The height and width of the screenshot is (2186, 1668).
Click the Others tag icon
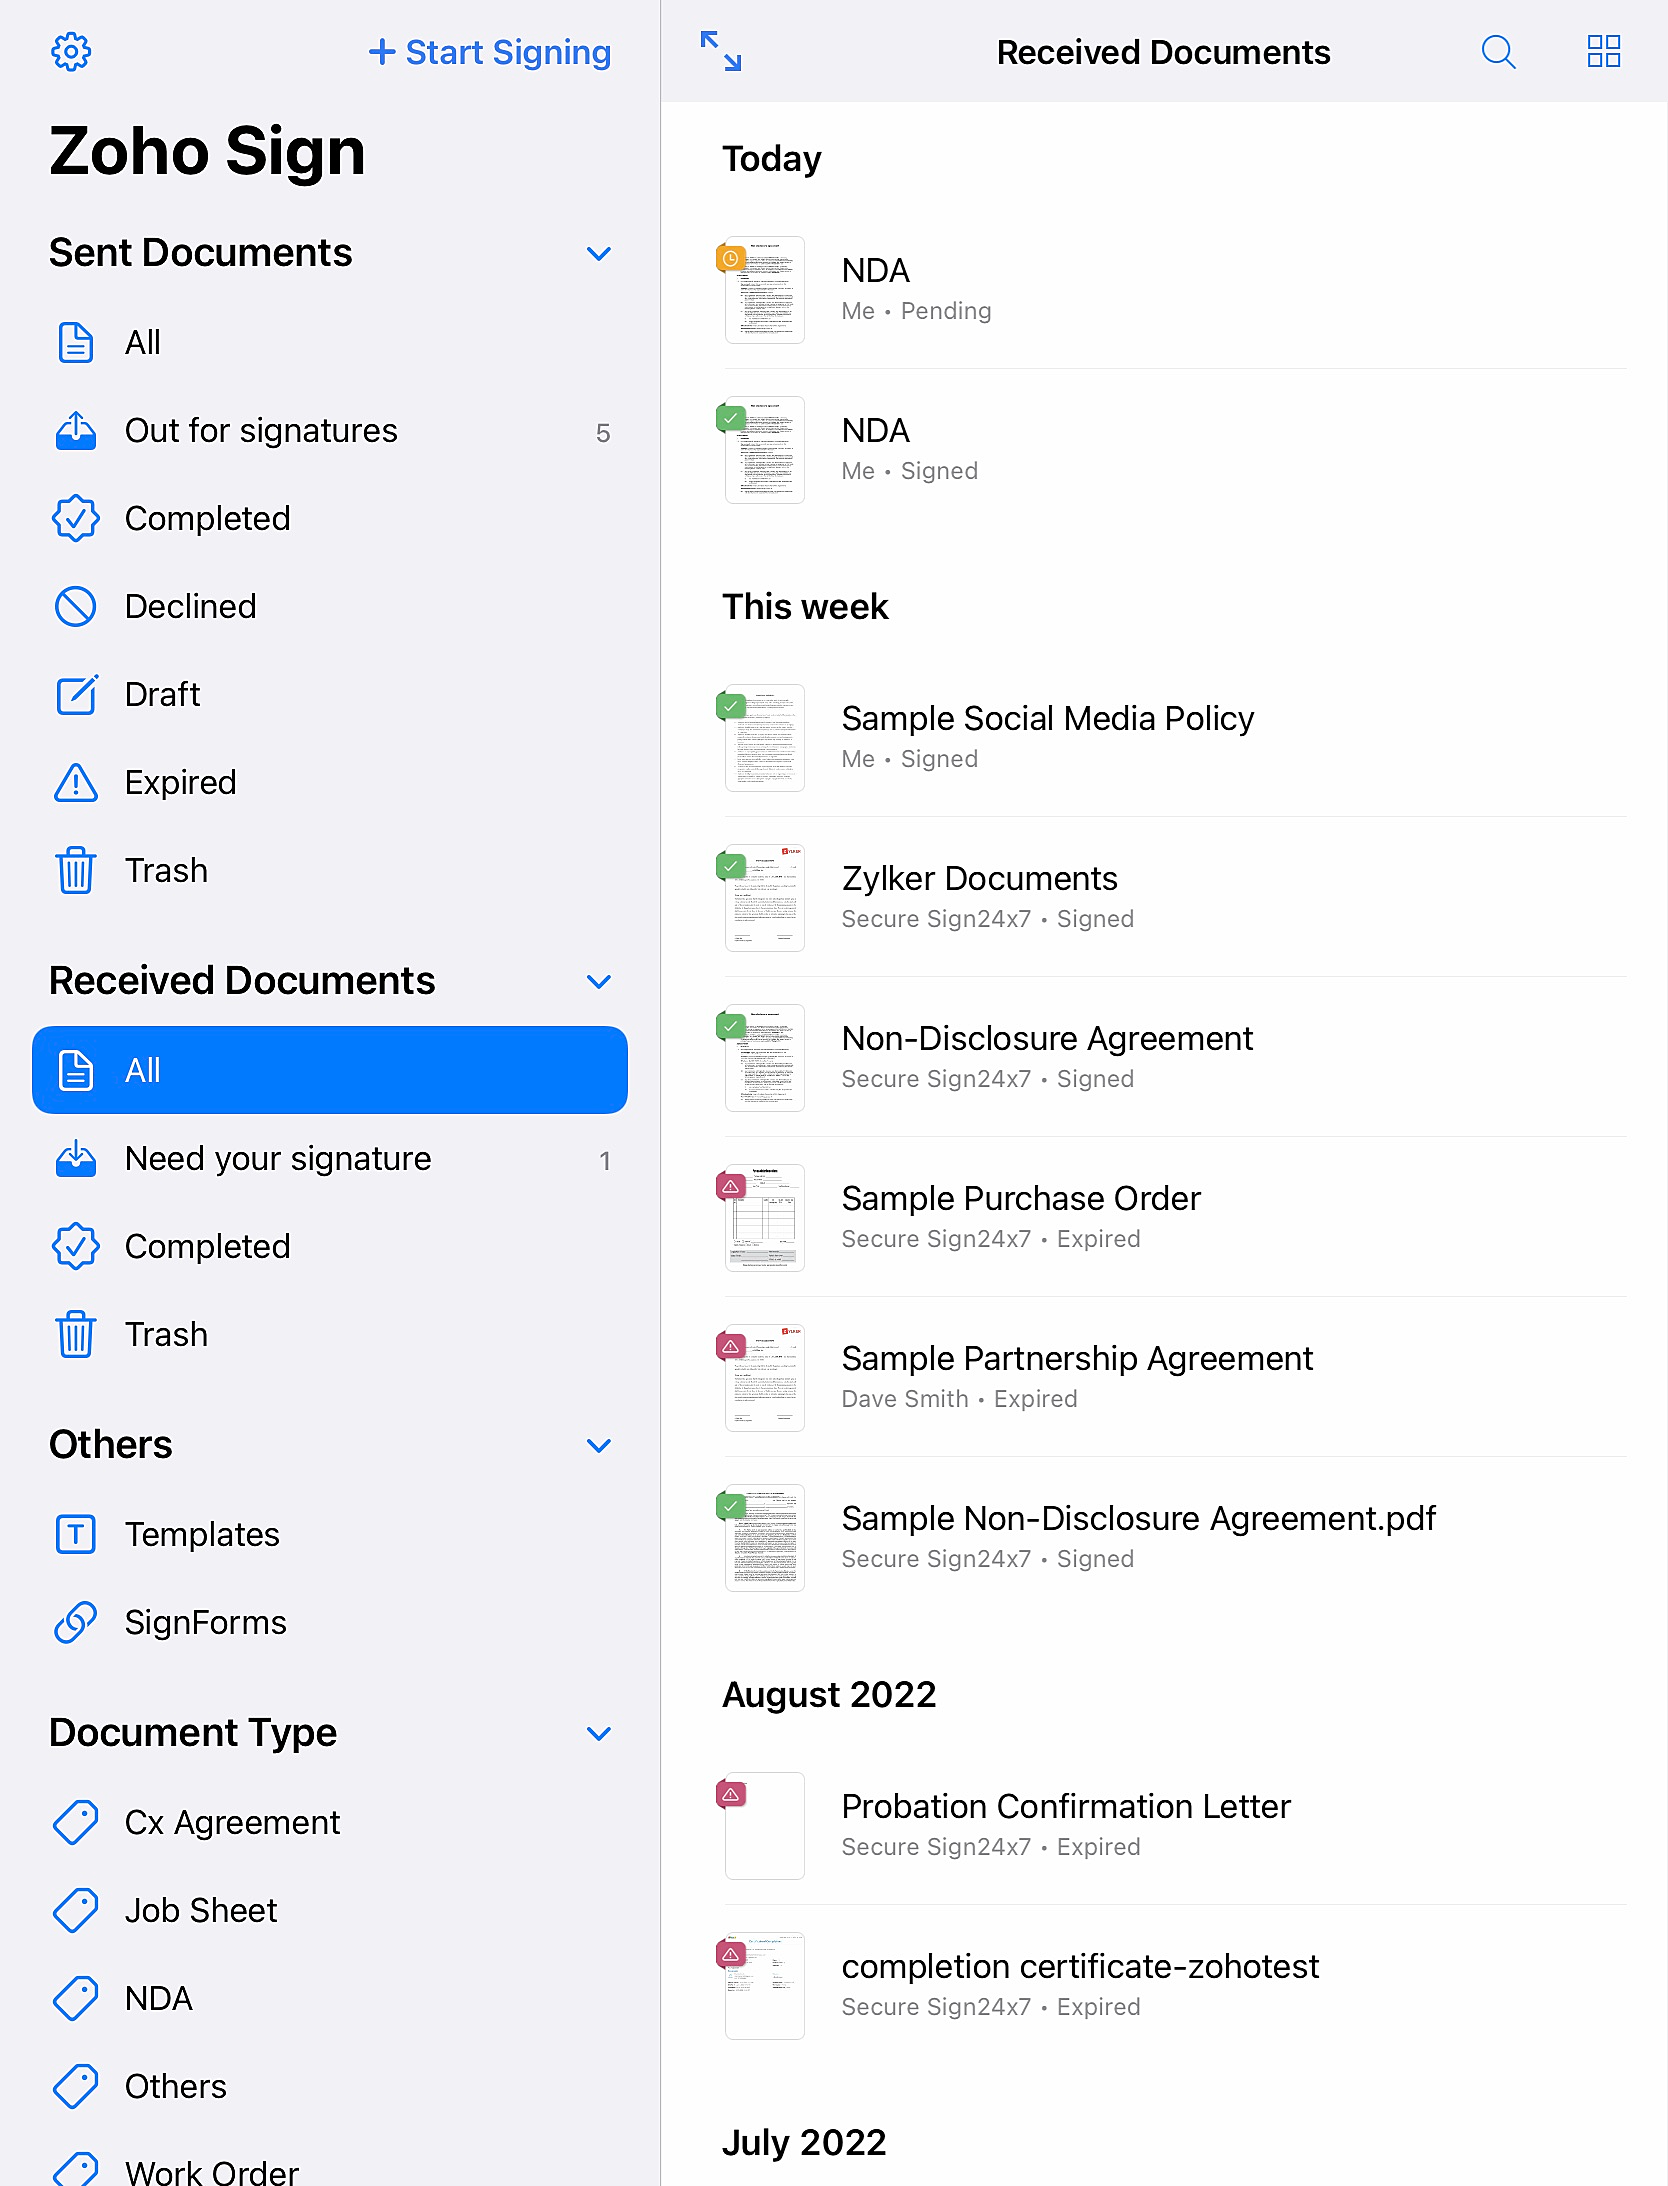pos(76,2087)
